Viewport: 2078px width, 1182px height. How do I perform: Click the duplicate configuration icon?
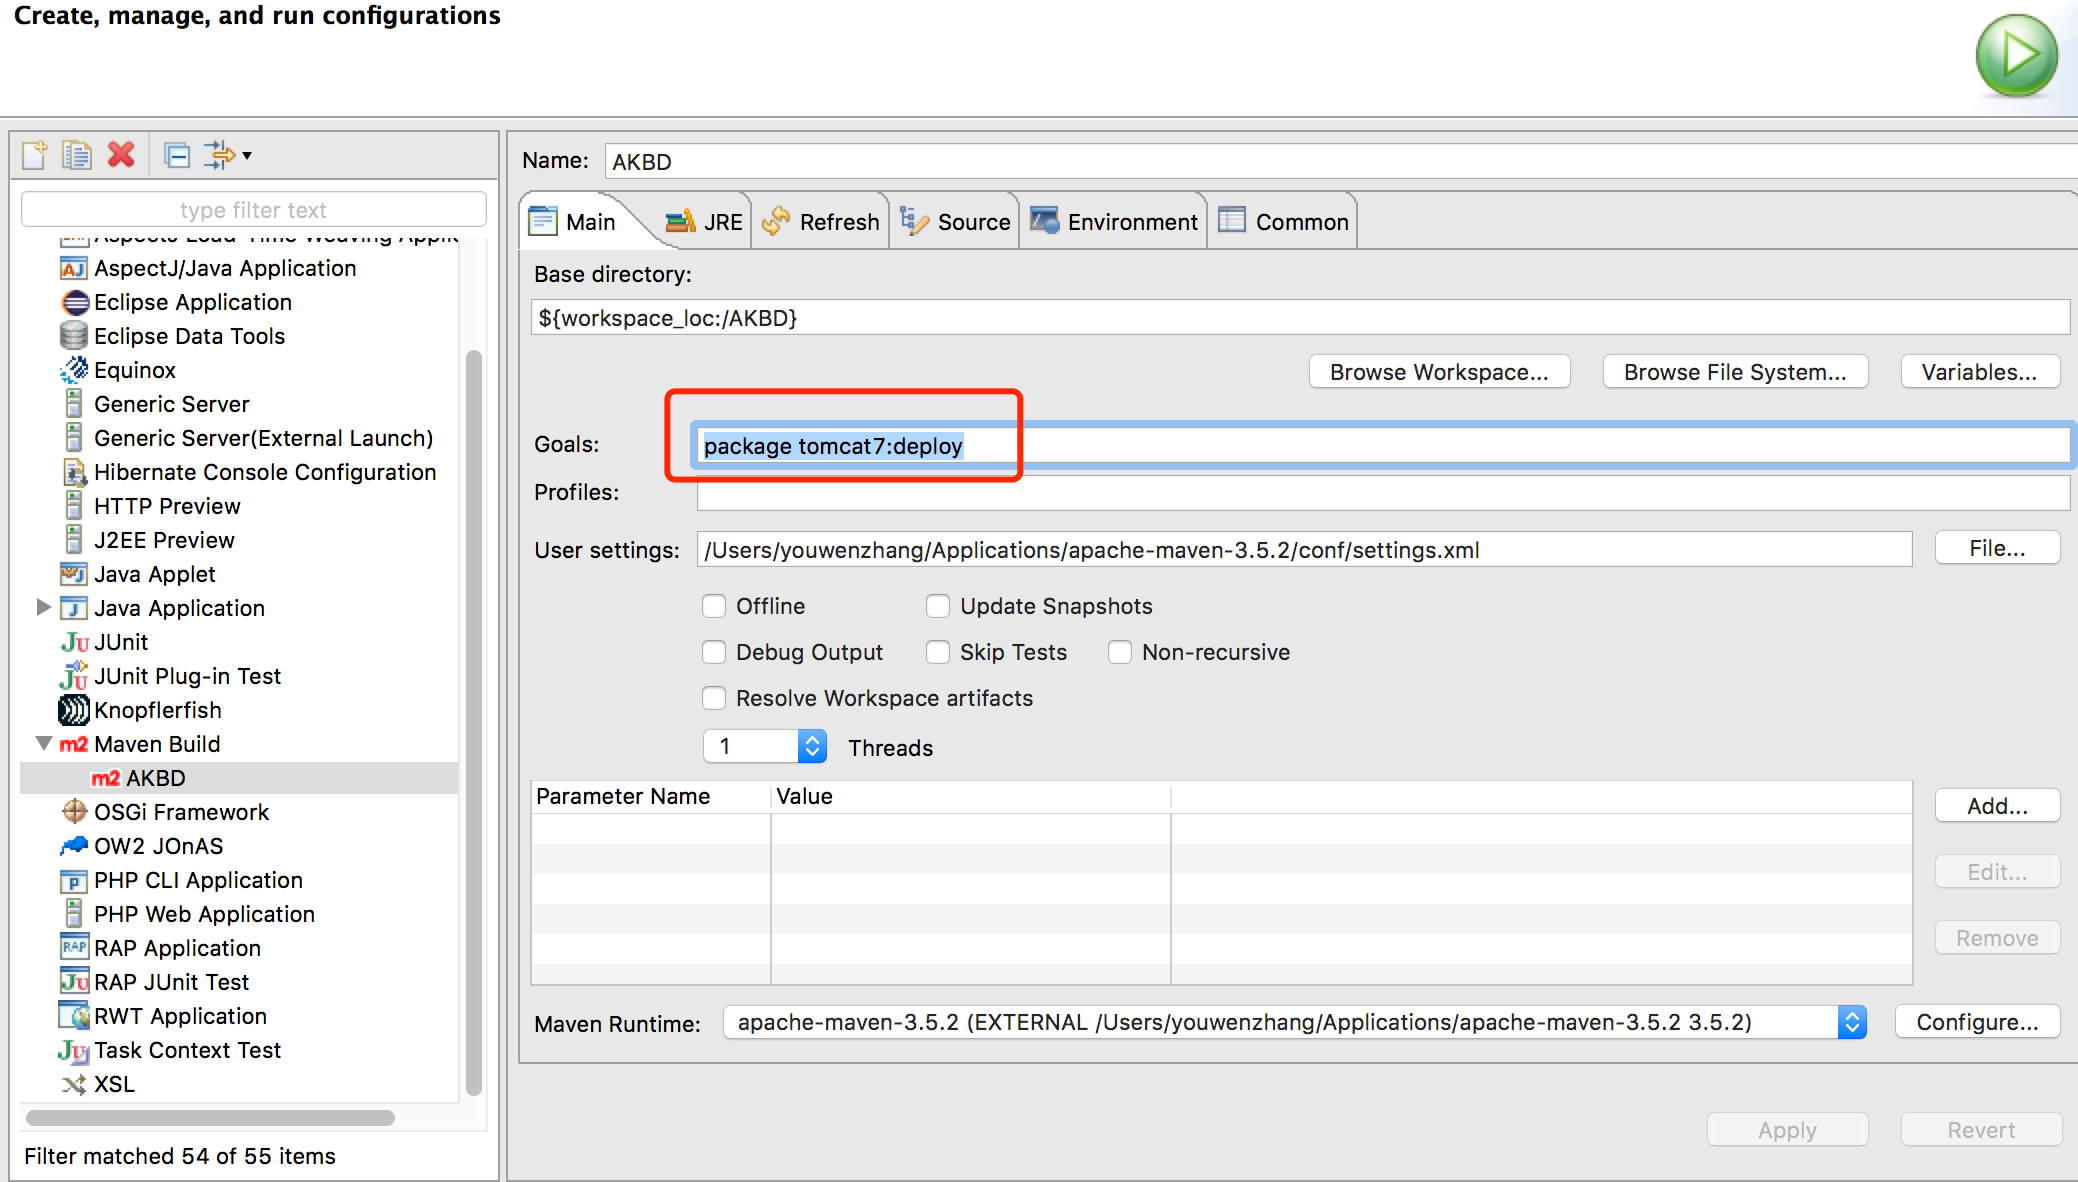pyautogui.click(x=77, y=155)
